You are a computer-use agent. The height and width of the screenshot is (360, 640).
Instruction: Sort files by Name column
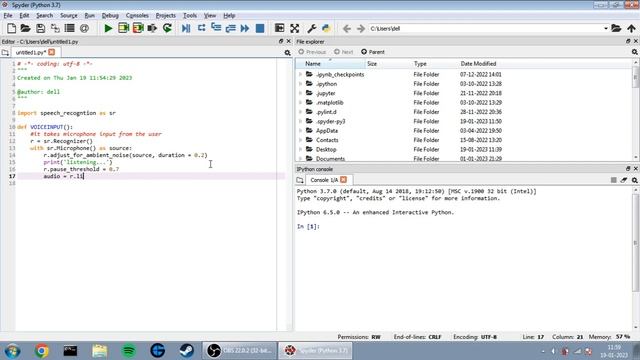coord(313,64)
